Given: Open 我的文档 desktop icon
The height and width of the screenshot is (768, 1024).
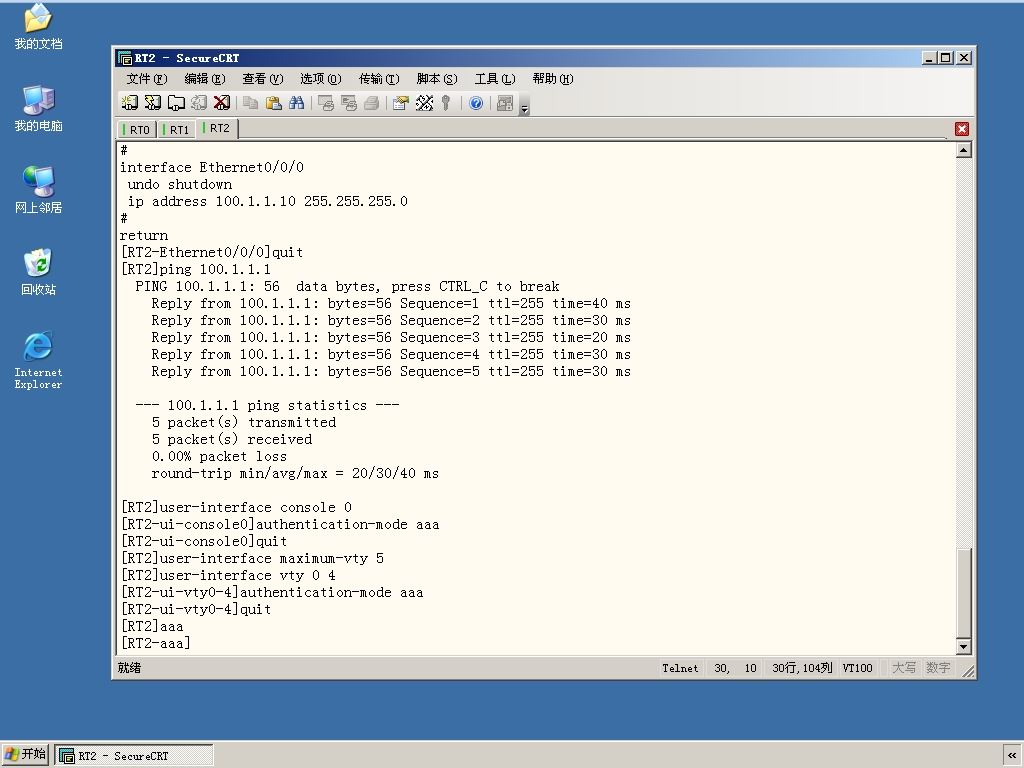Looking at the screenshot, I should pos(38,26).
